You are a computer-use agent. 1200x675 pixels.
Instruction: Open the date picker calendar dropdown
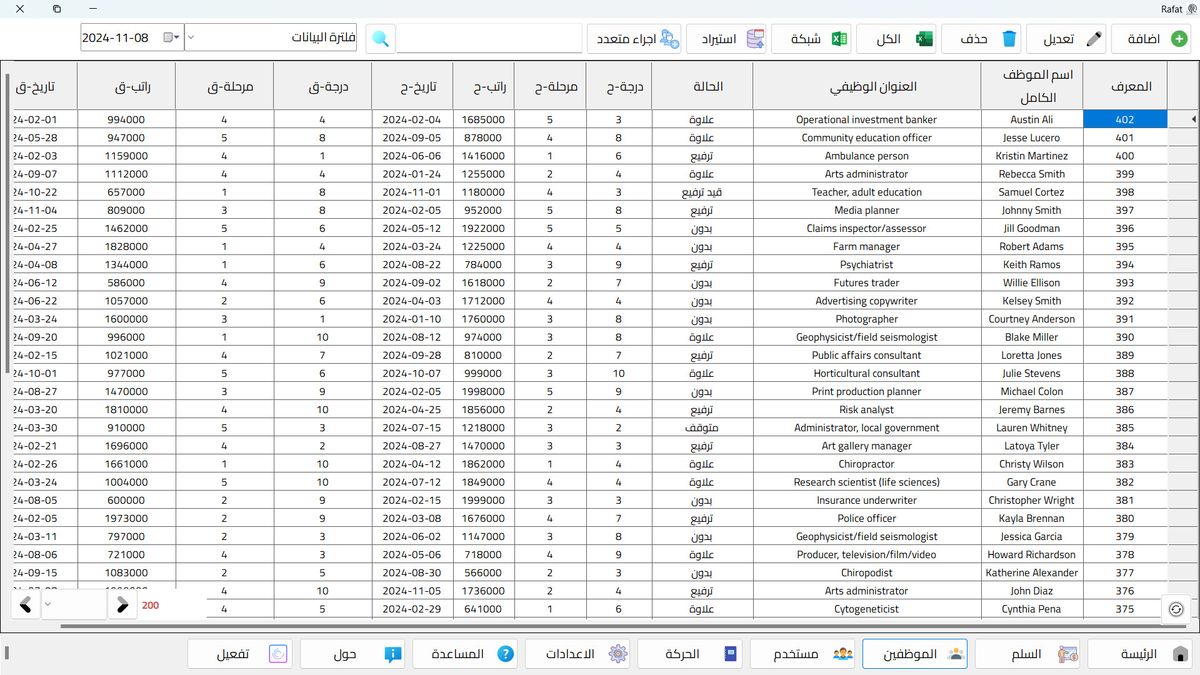(x=171, y=38)
